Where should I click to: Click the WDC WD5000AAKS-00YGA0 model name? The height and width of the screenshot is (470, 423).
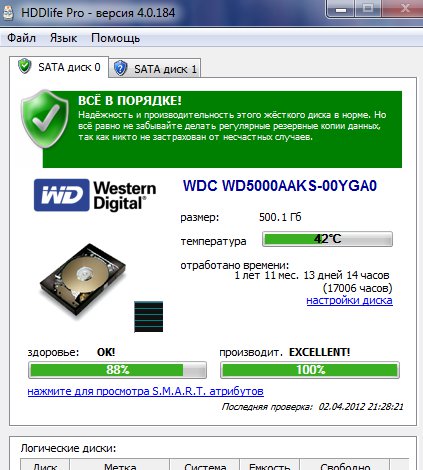coord(280,186)
